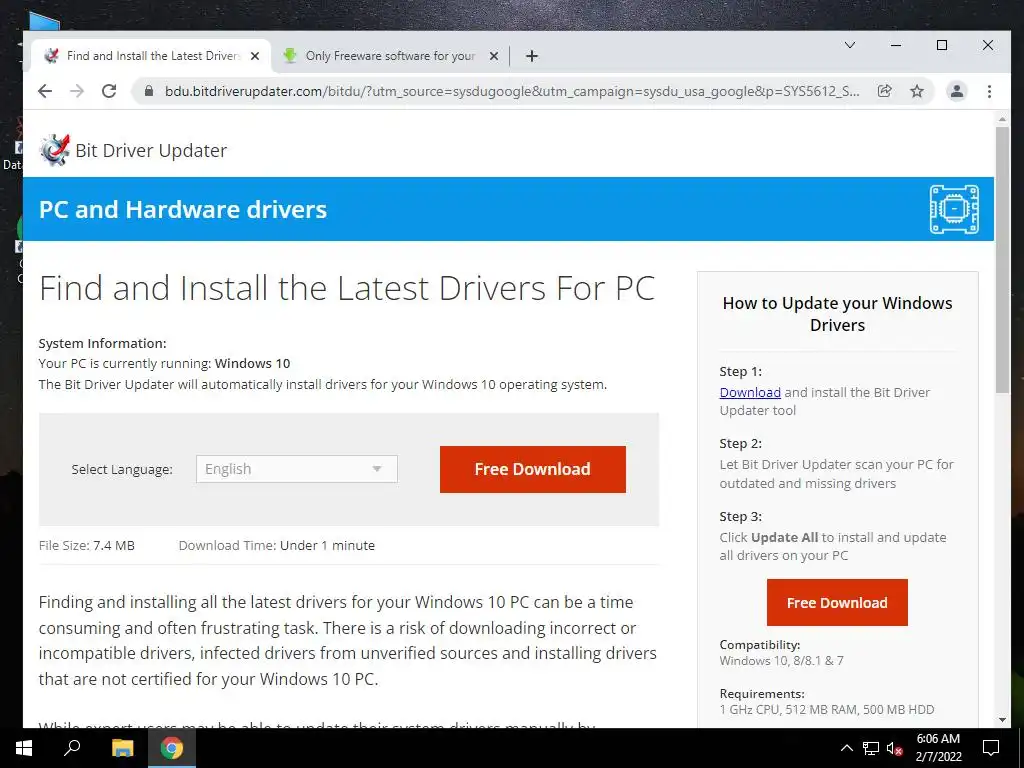
Task: Click 'File Size: 7.4 MB' text
Action: coord(87,545)
